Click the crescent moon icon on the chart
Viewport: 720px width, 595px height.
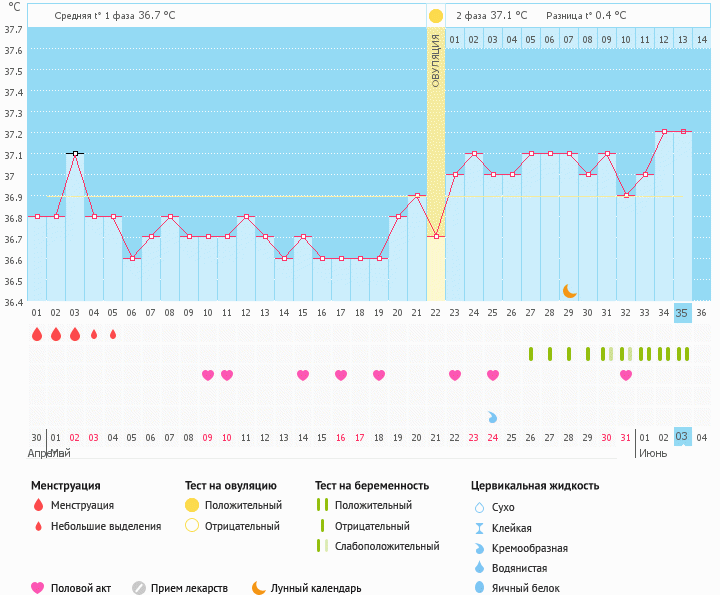[x=569, y=290]
